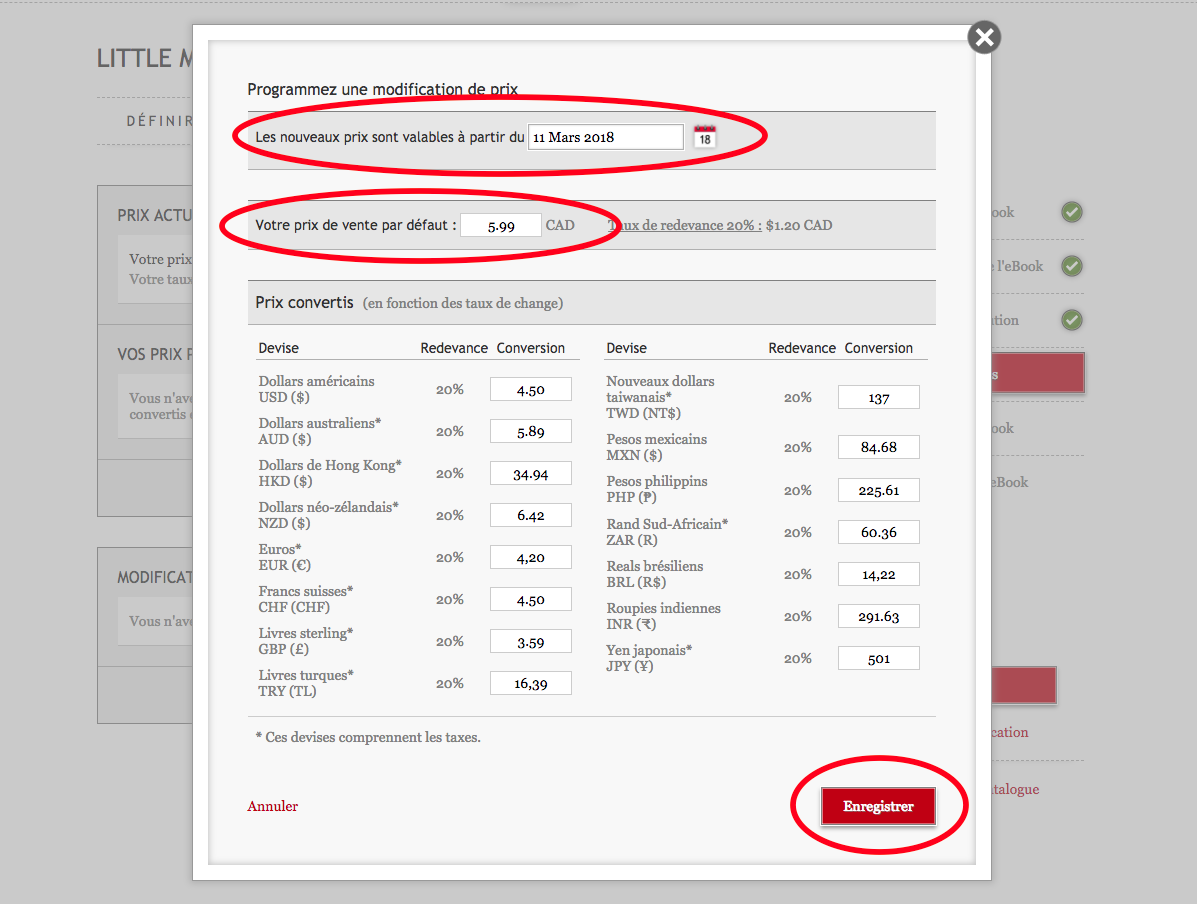This screenshot has width=1197, height=904.
Task: Click the Annuler link
Action: click(x=273, y=806)
